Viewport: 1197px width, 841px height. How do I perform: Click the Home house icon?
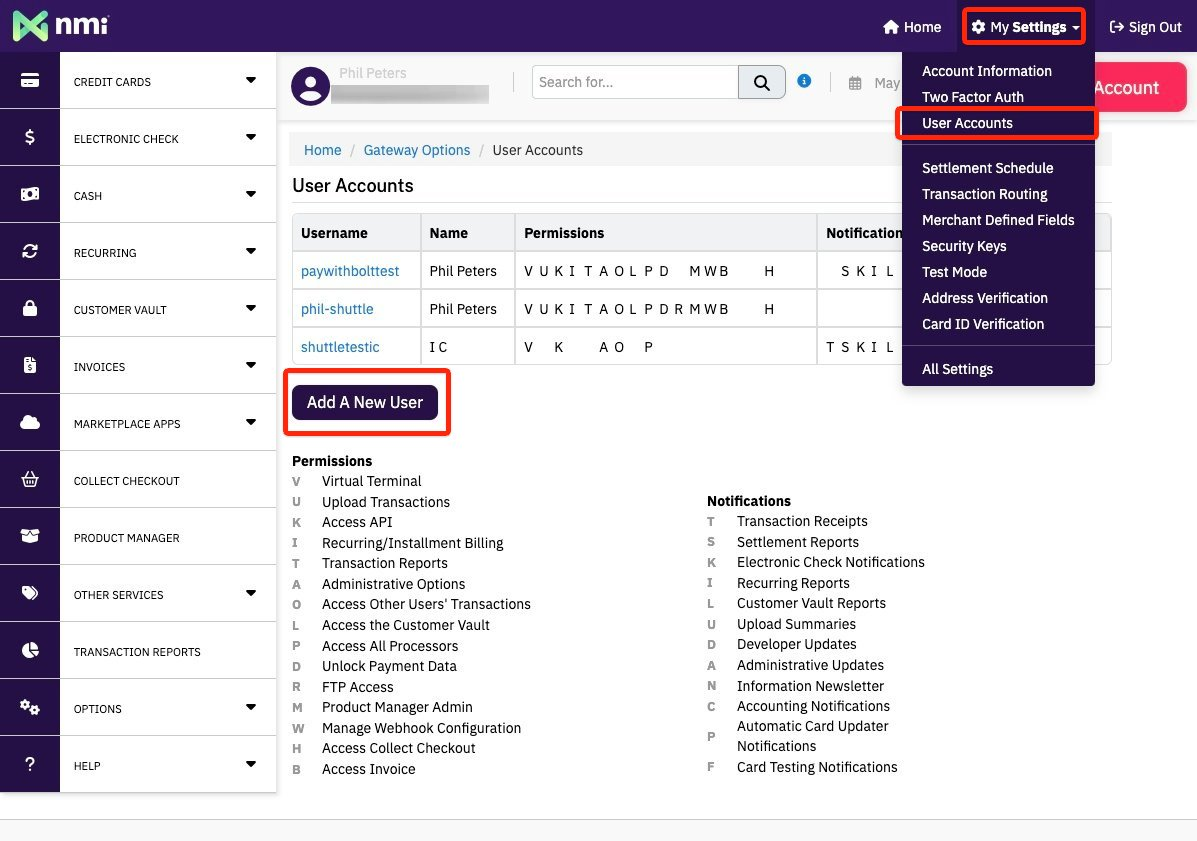pyautogui.click(x=890, y=27)
